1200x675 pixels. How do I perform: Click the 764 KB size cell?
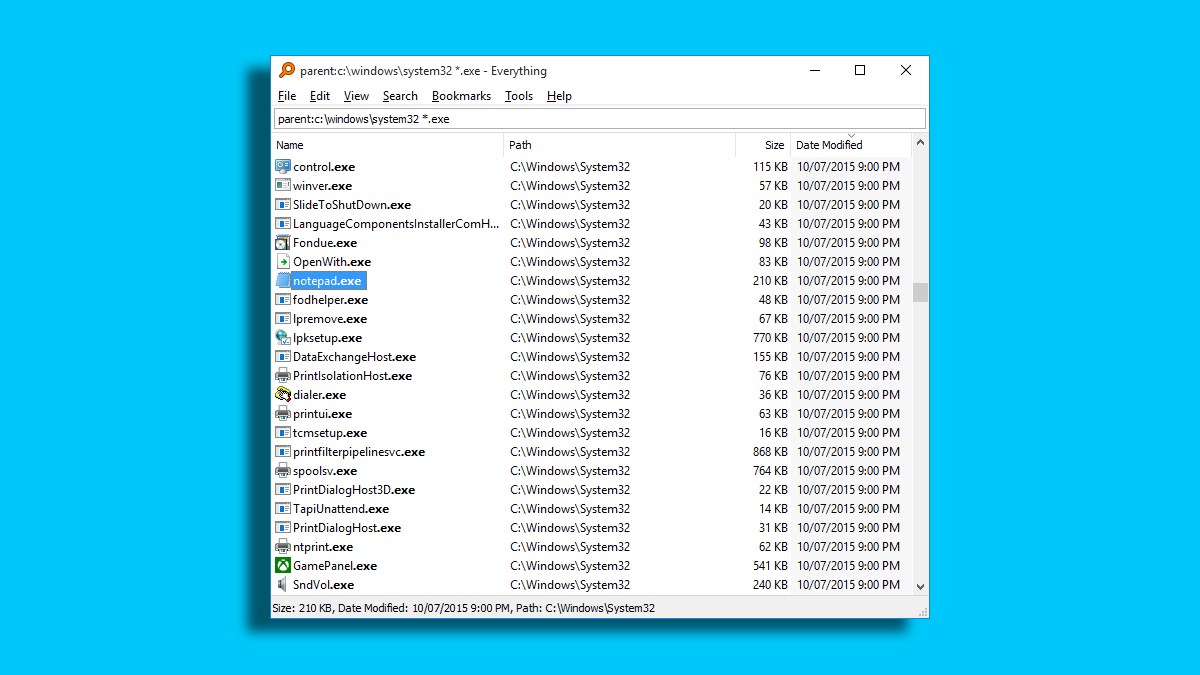click(770, 471)
